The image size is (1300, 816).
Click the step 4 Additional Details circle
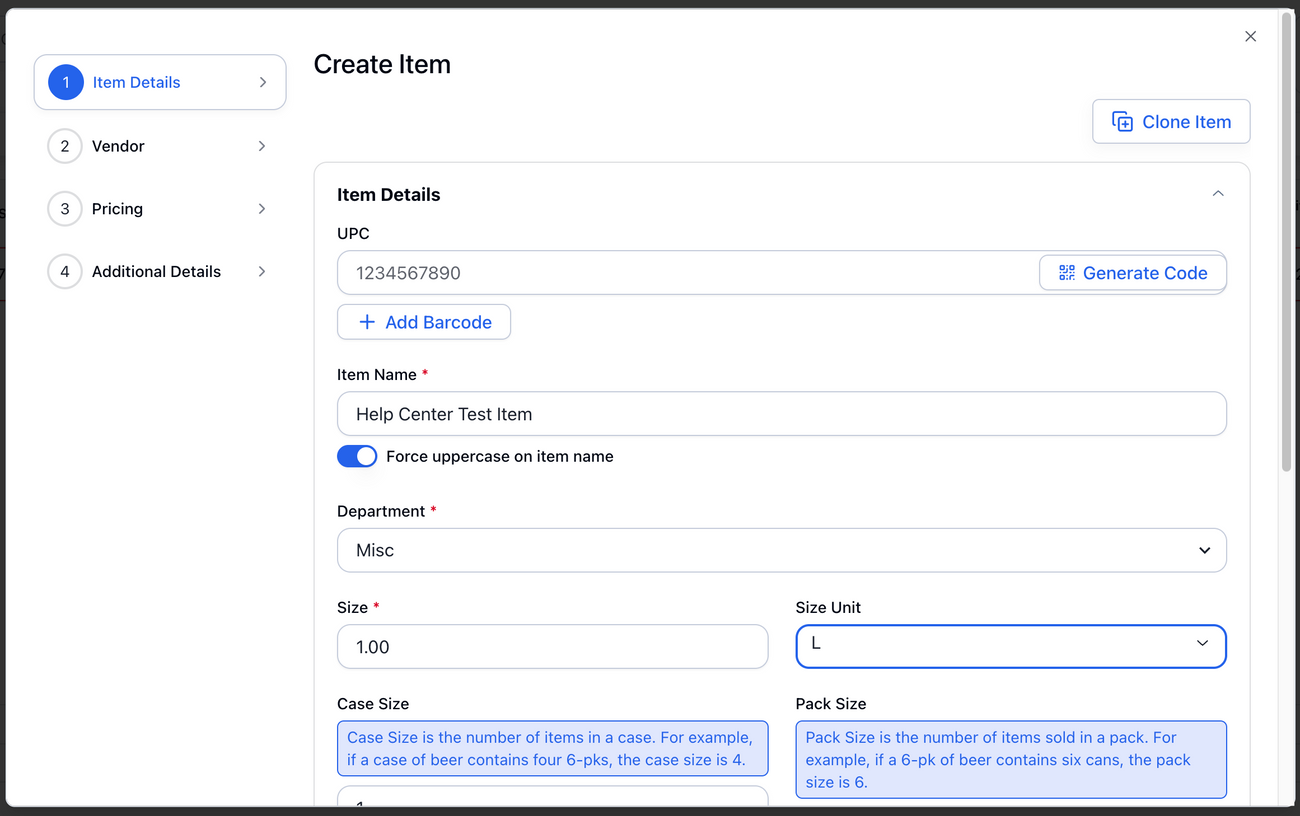pos(65,272)
